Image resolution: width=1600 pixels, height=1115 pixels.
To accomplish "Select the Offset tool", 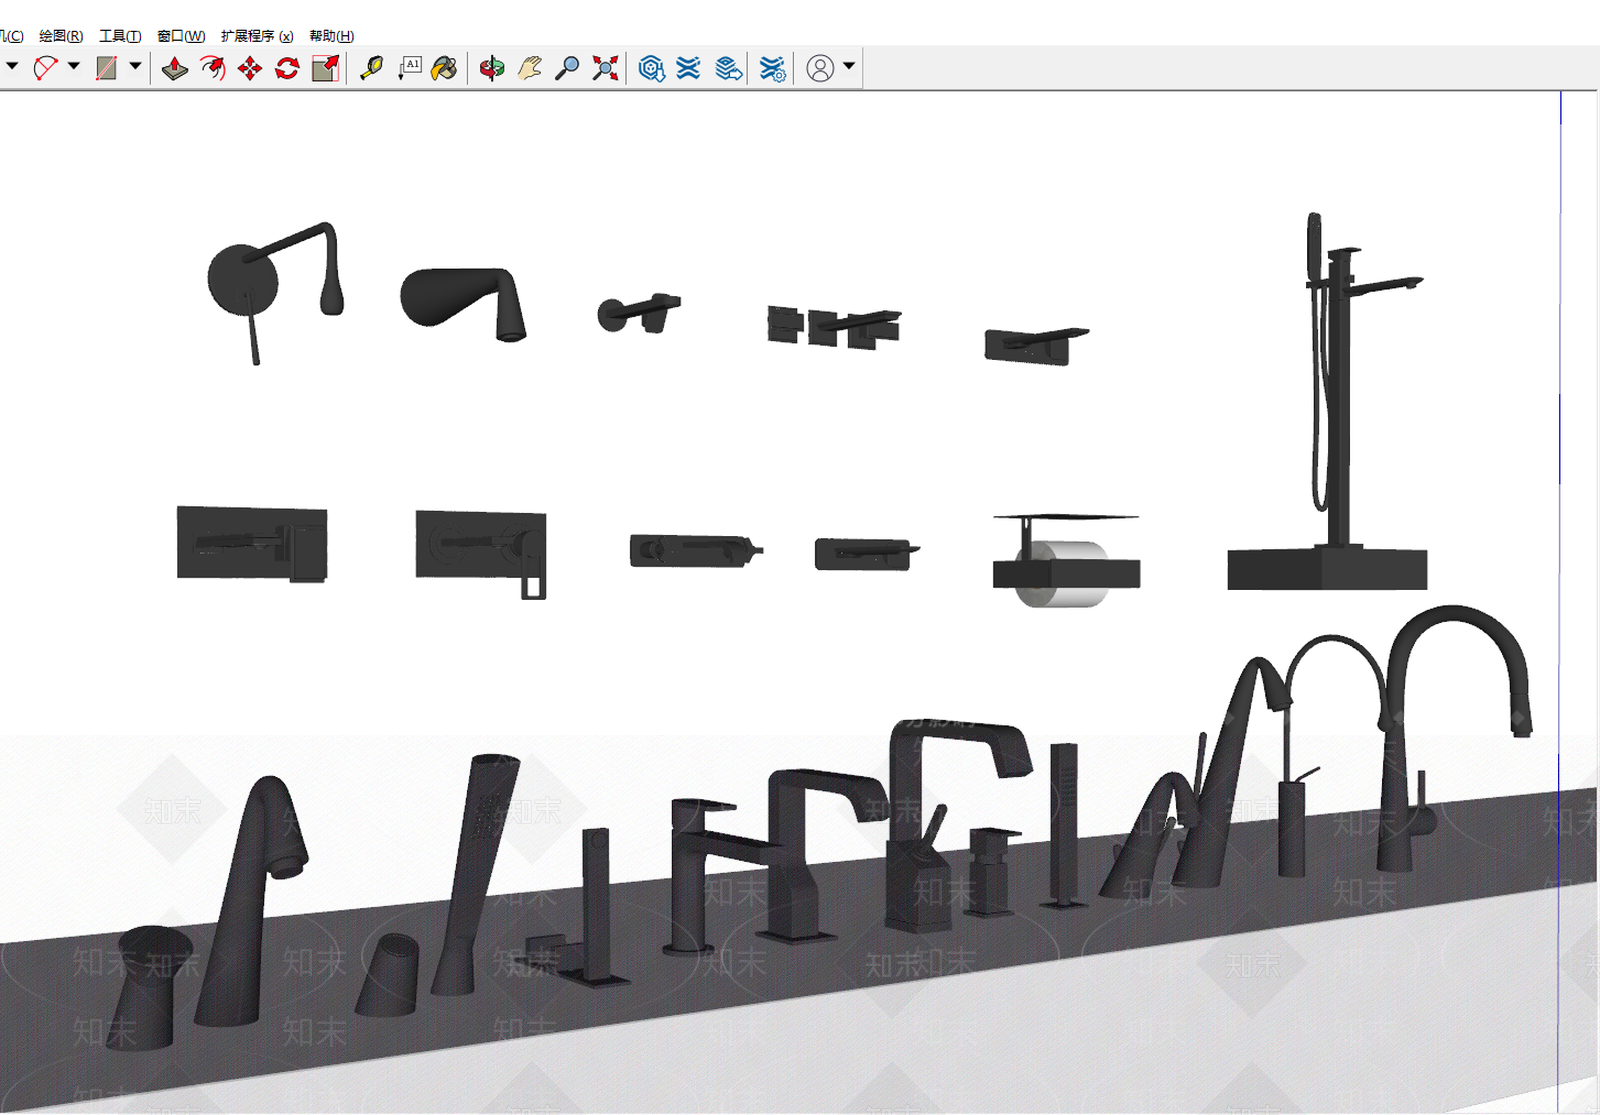I will [x=213, y=68].
